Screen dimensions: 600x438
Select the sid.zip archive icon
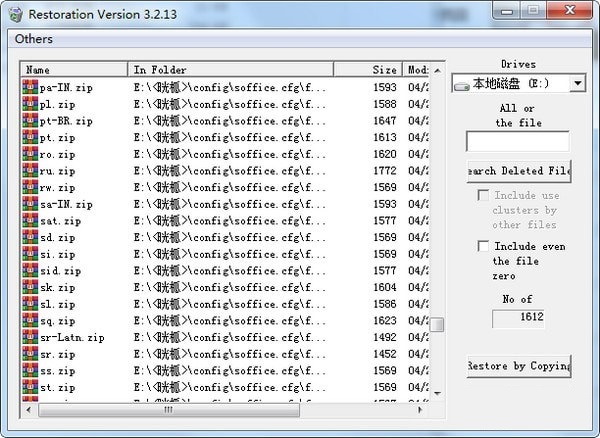point(29,271)
